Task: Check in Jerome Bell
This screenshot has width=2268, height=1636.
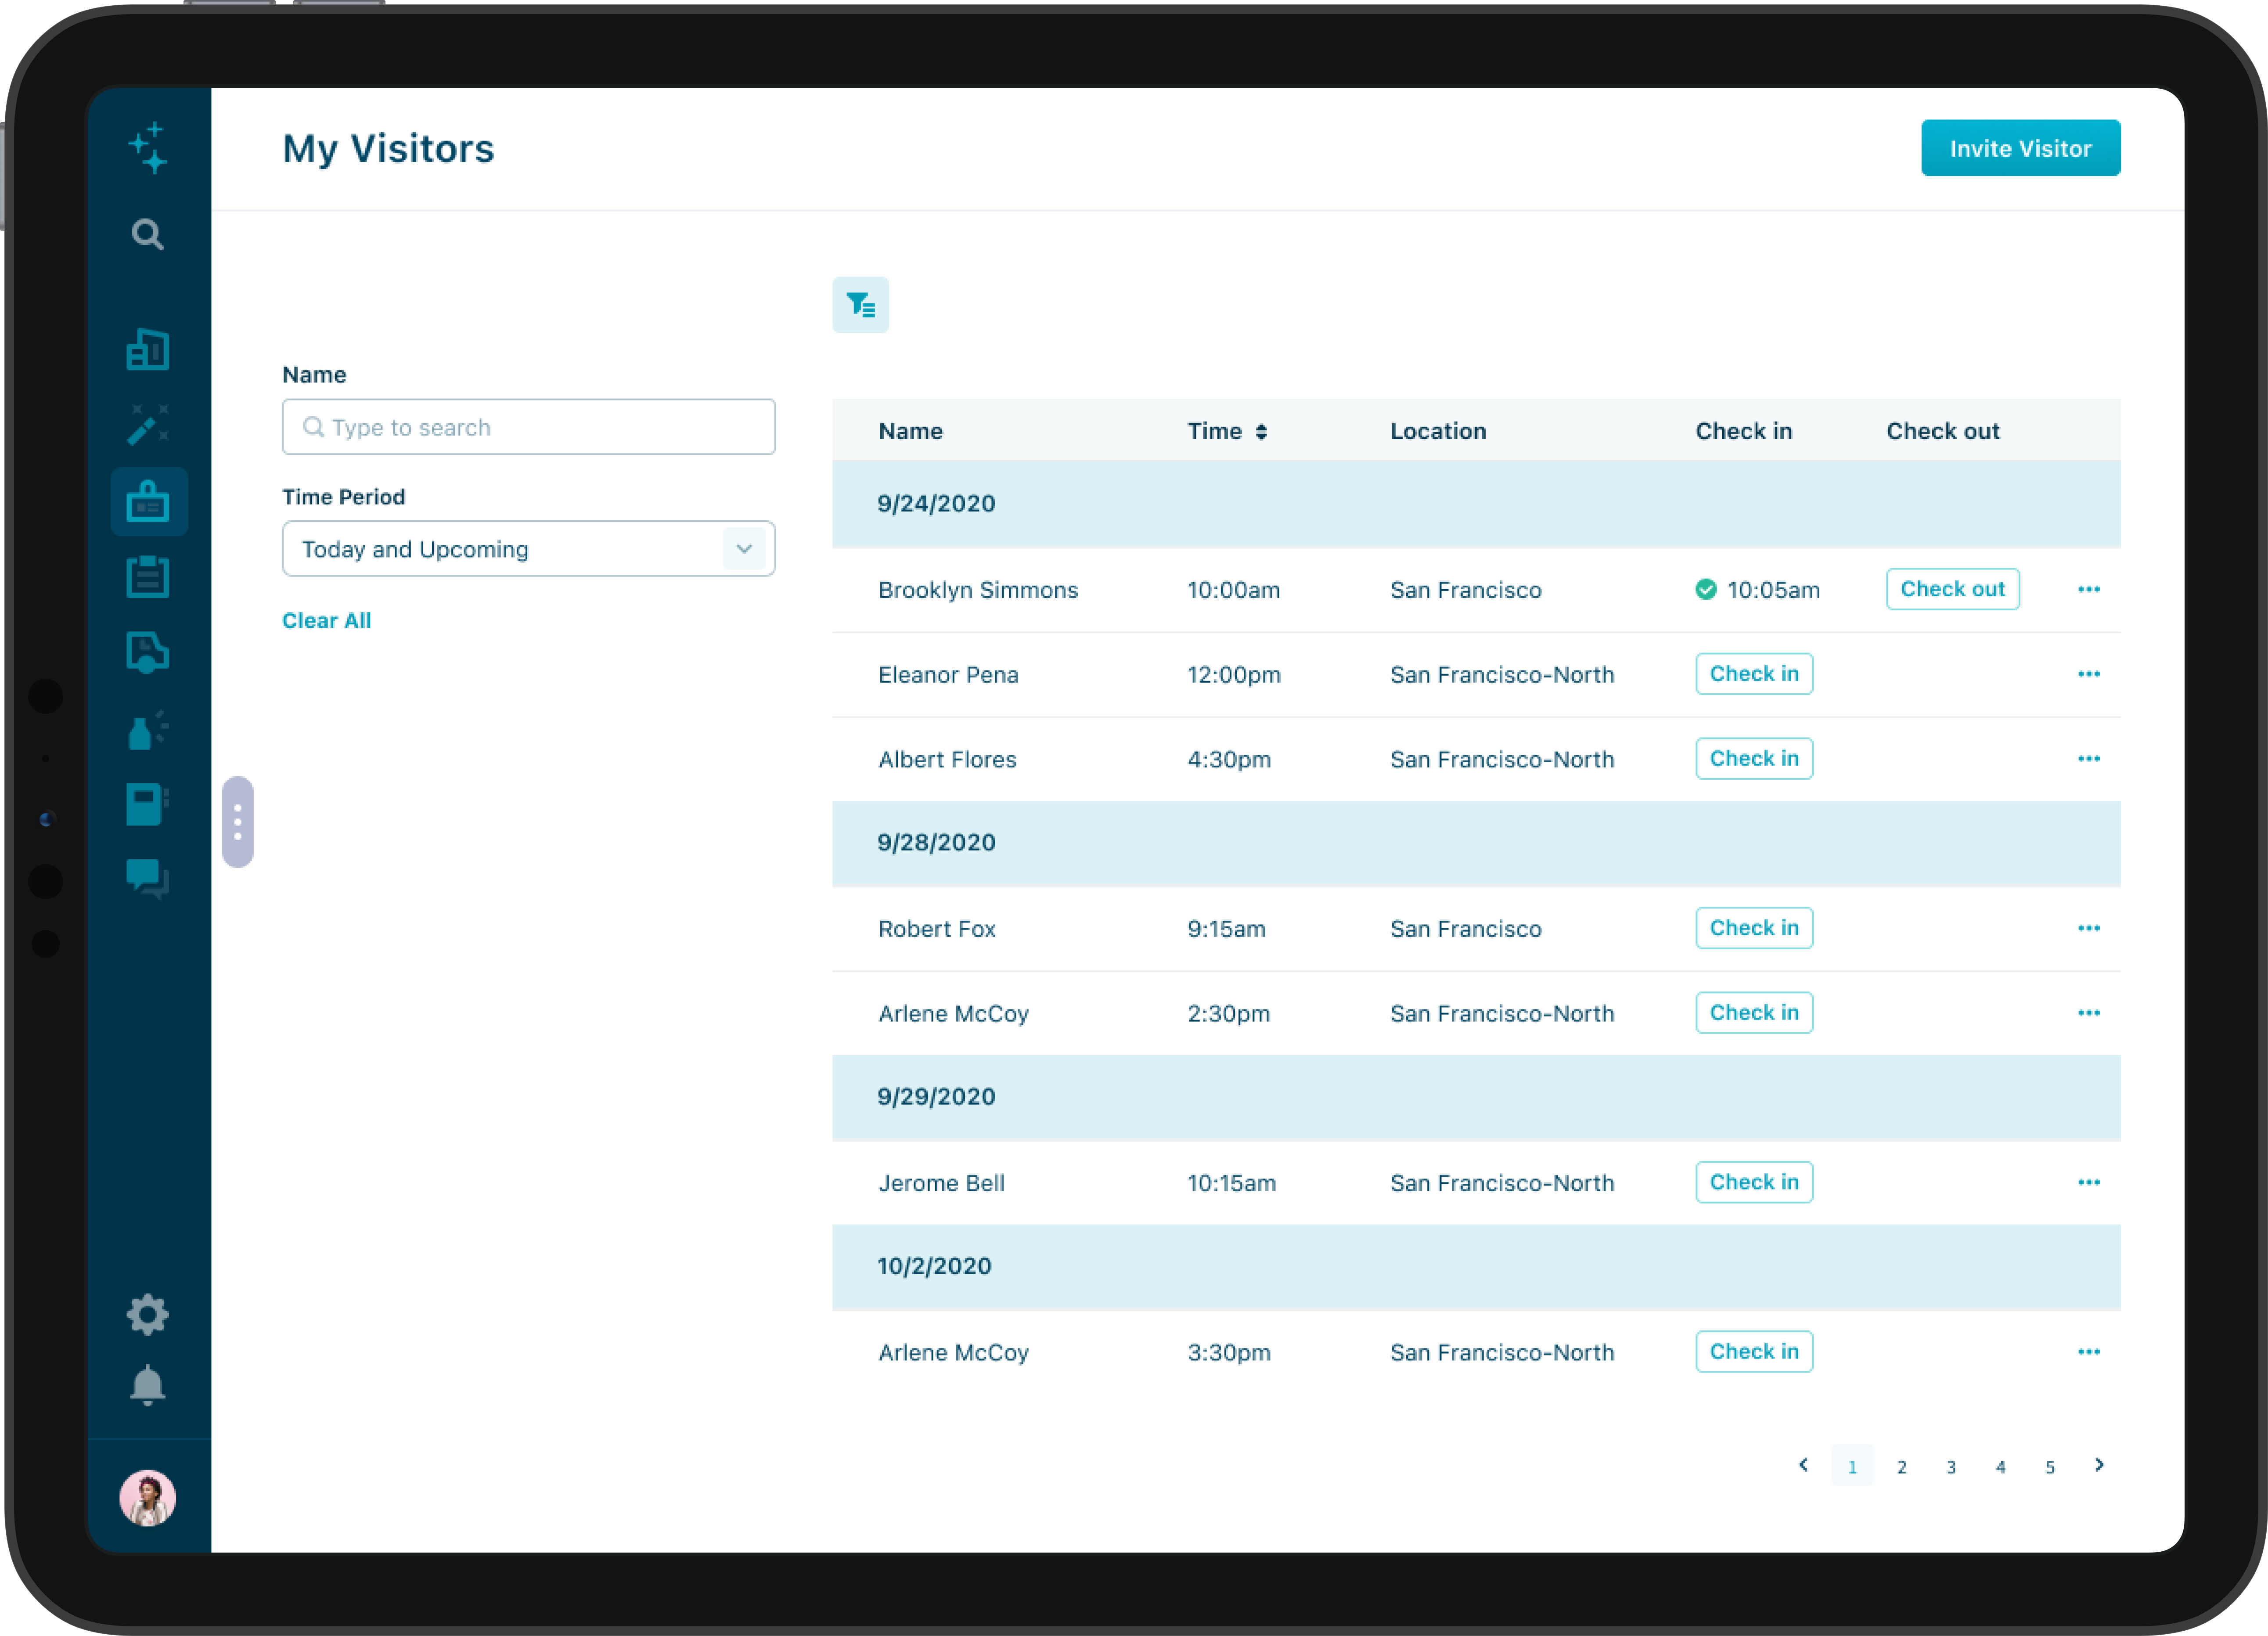Action: coord(1753,1182)
